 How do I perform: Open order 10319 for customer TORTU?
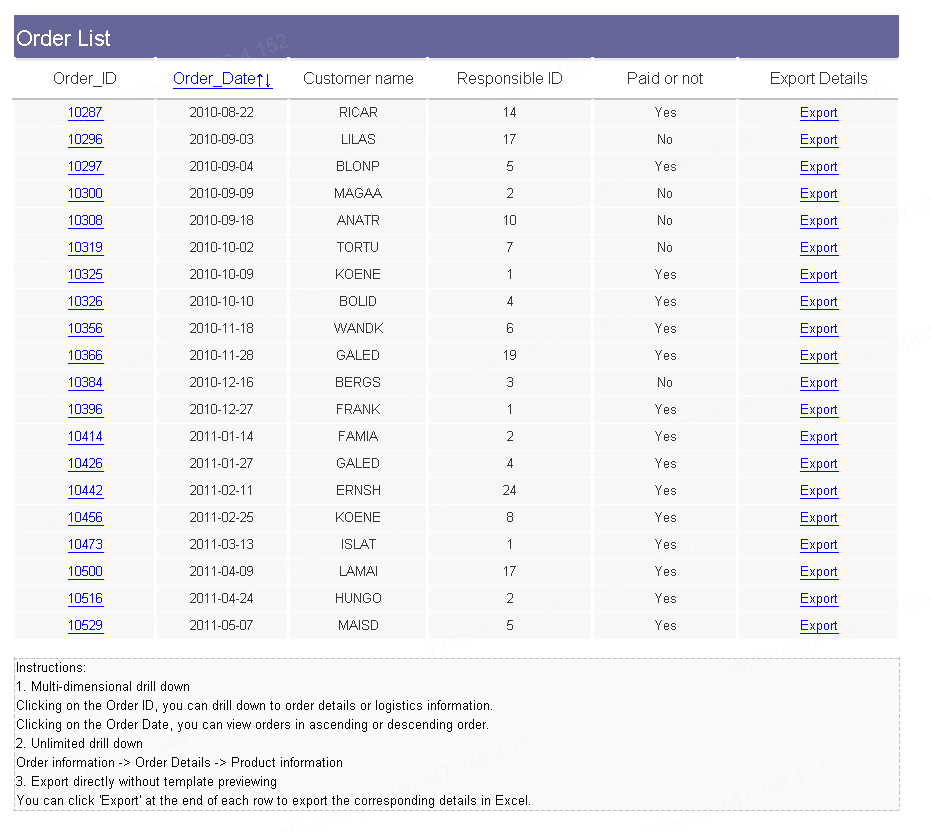(85, 248)
